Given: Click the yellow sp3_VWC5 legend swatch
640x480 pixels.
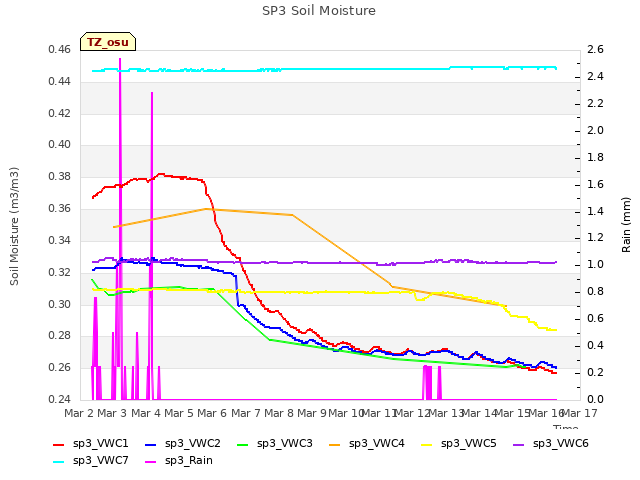Looking at the screenshot, I should [427, 444].
